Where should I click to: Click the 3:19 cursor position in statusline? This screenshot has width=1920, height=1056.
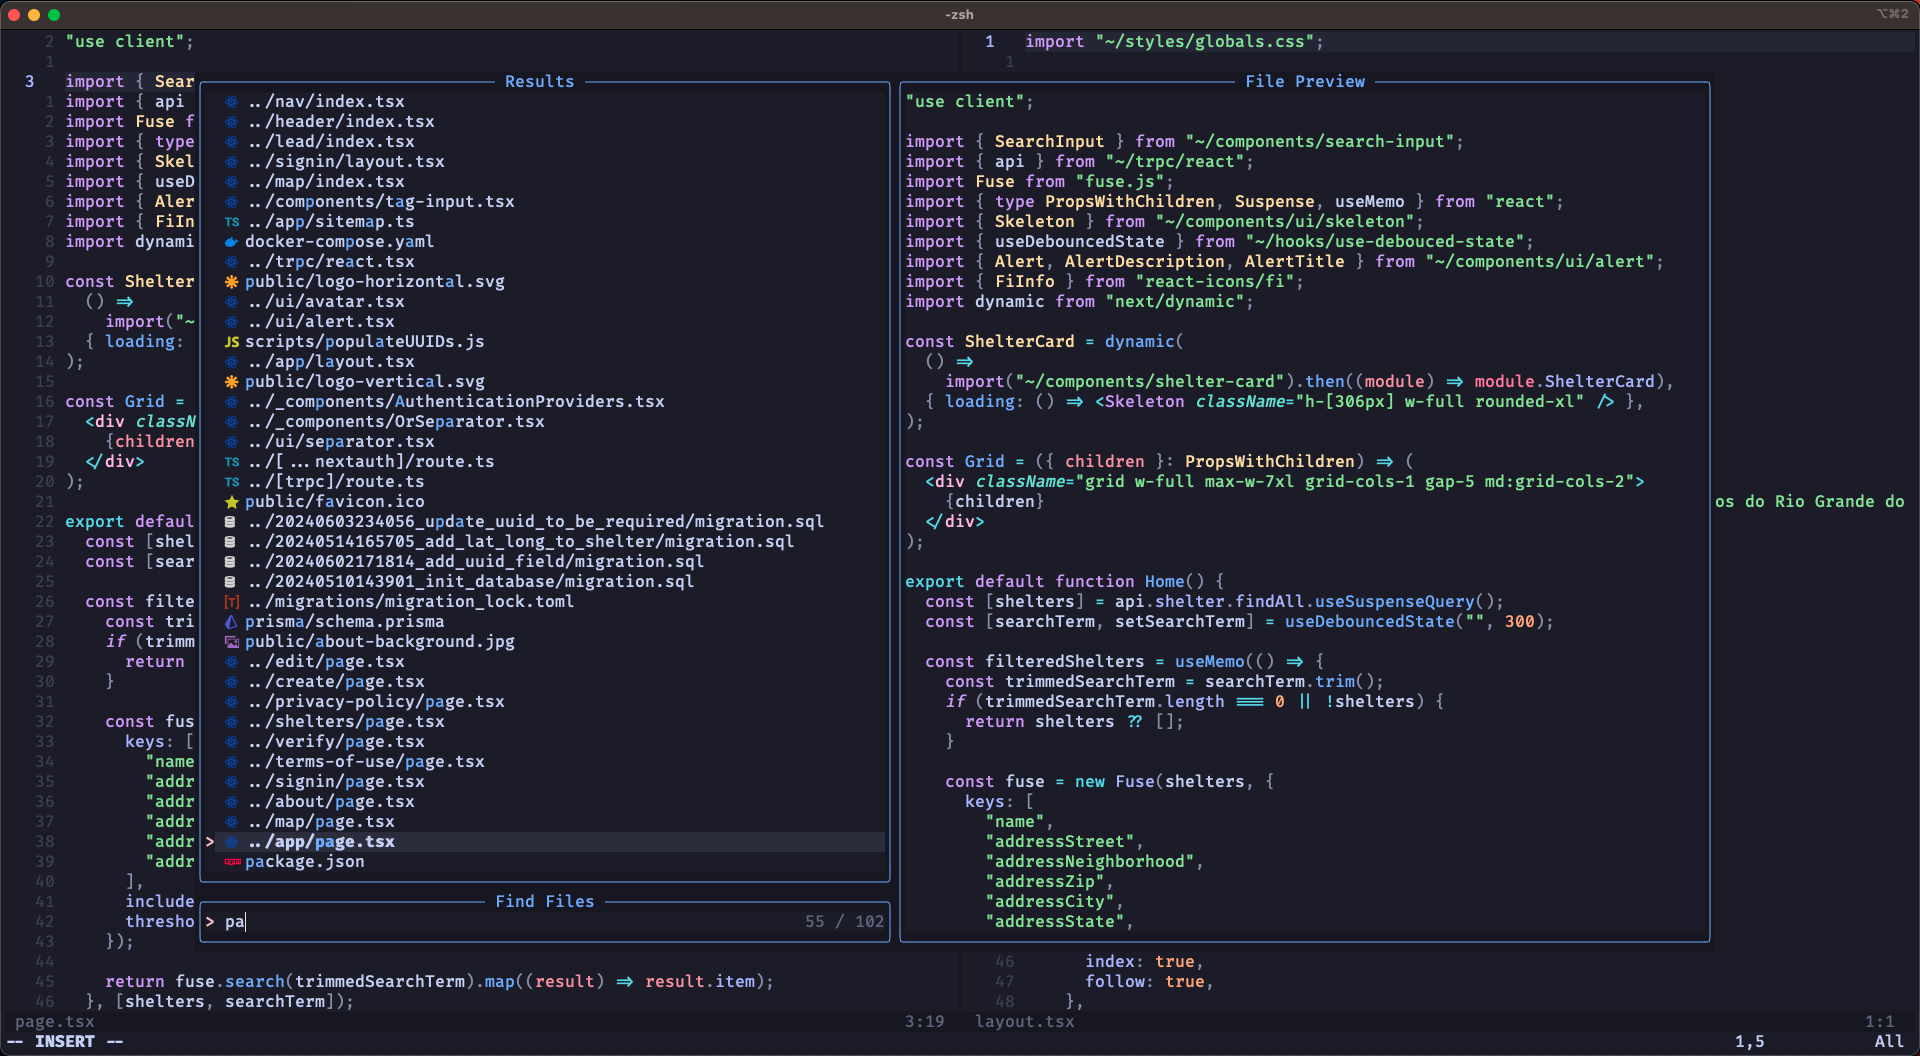click(x=925, y=1022)
